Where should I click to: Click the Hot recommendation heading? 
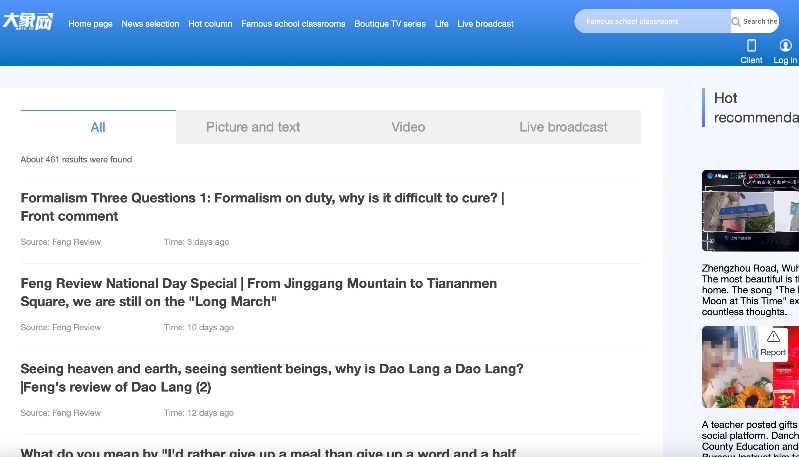pos(756,107)
